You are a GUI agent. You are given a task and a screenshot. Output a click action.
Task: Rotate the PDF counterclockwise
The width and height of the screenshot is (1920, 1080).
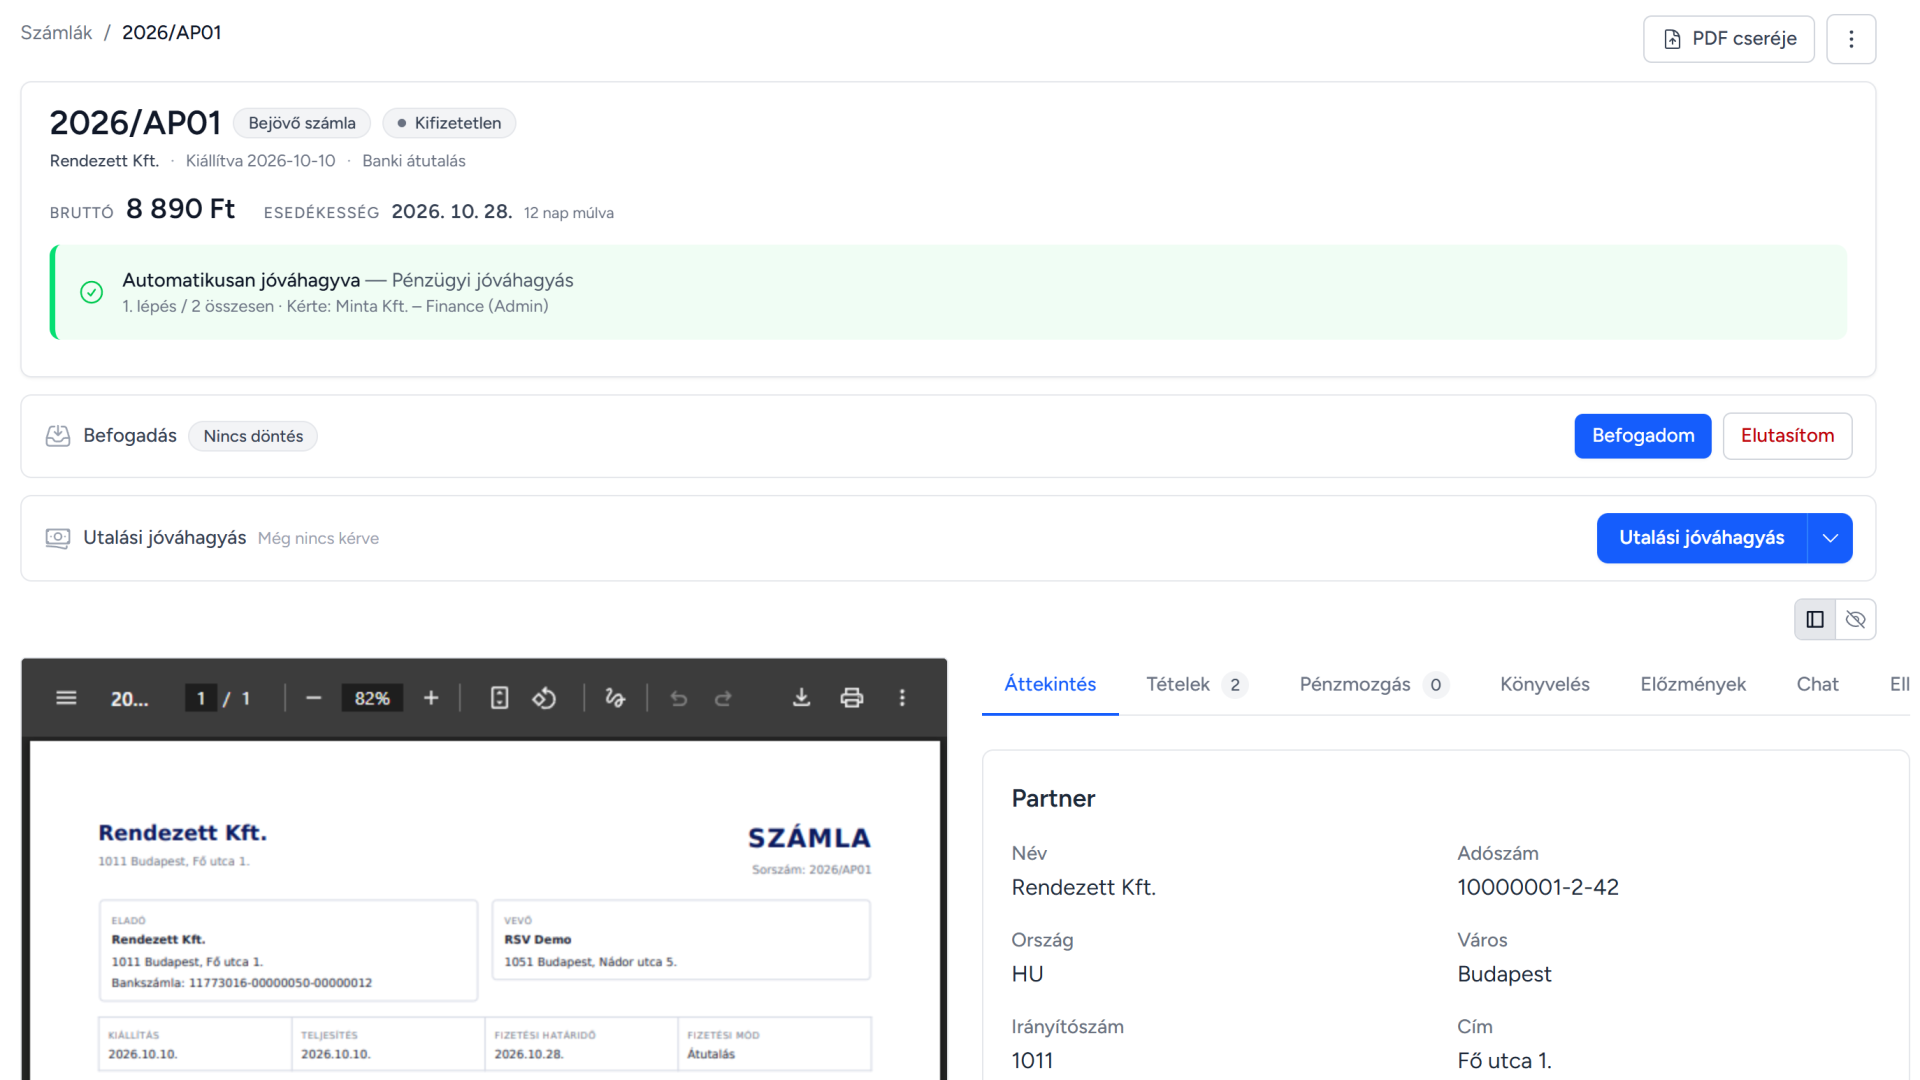pos(544,698)
